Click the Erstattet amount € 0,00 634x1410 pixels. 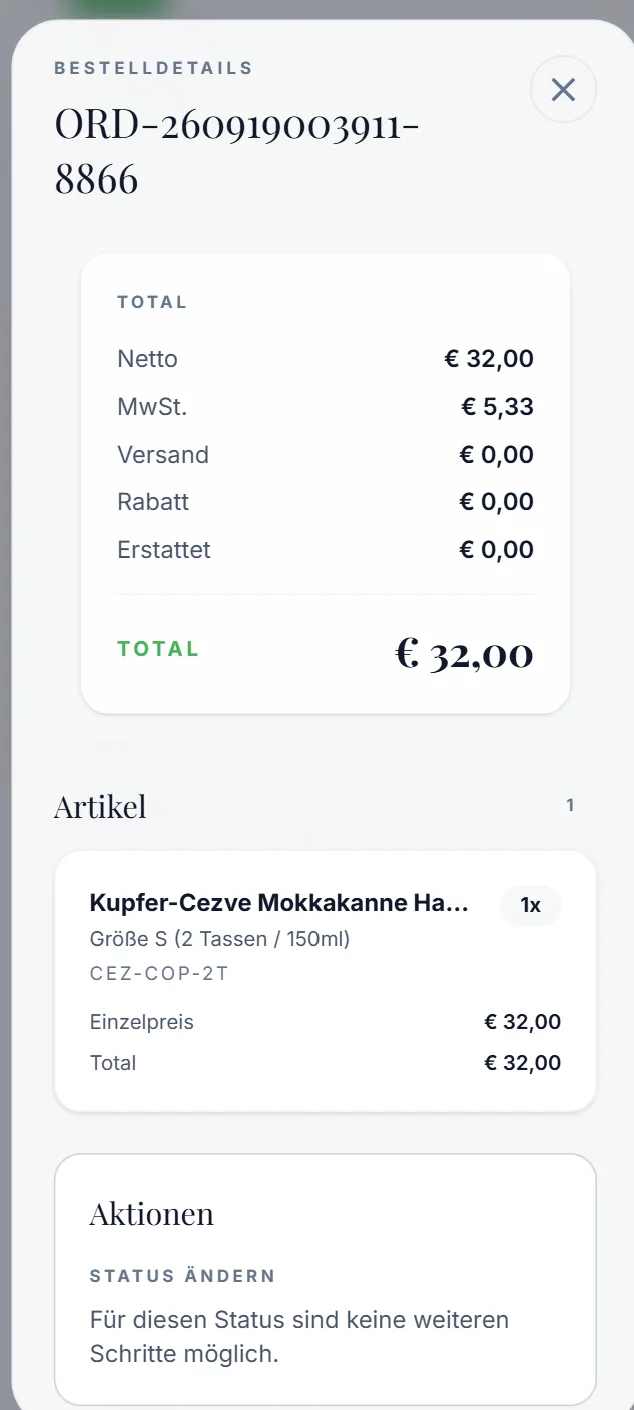coord(496,550)
